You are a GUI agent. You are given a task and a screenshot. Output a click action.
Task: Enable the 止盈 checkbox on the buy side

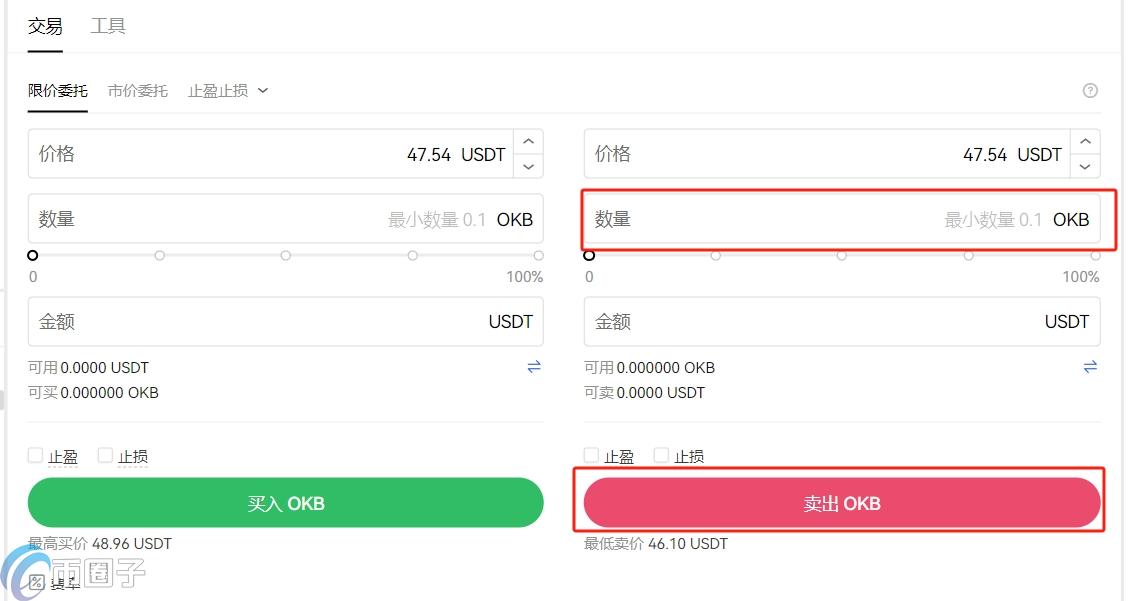pyautogui.click(x=34, y=455)
